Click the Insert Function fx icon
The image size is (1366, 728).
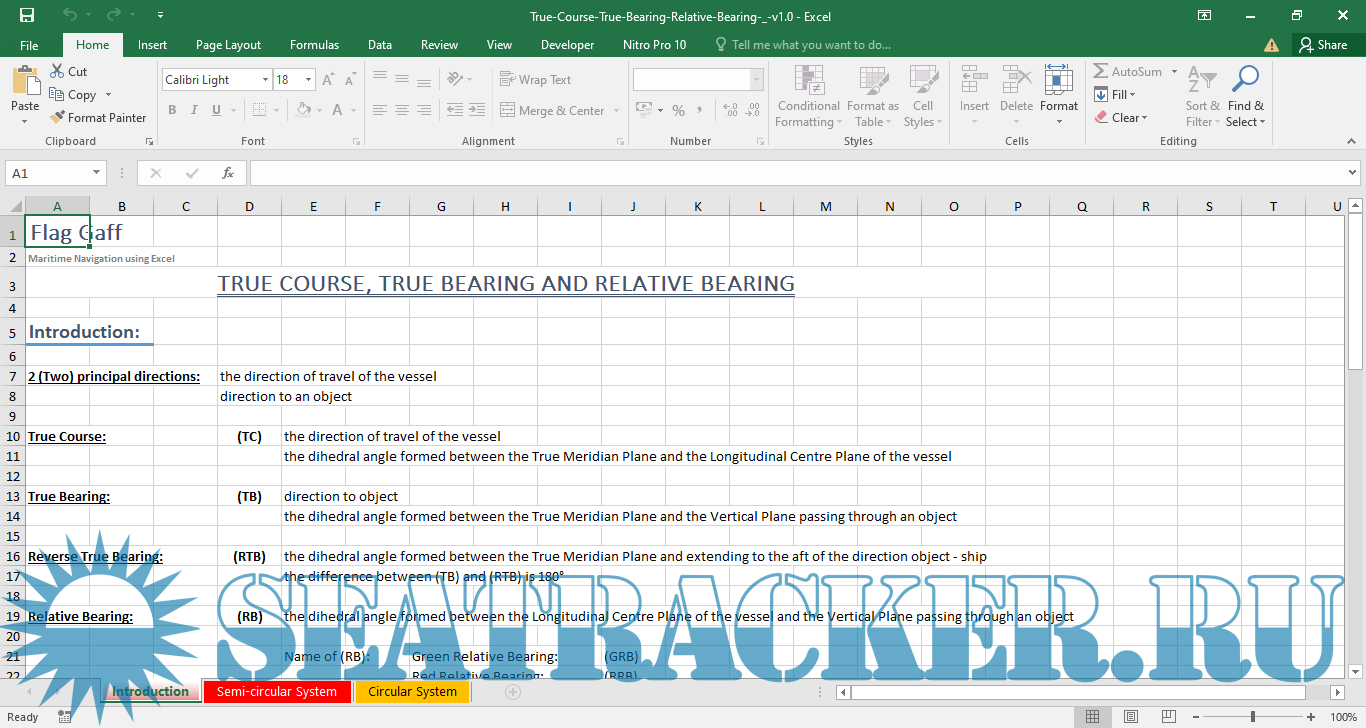(228, 173)
